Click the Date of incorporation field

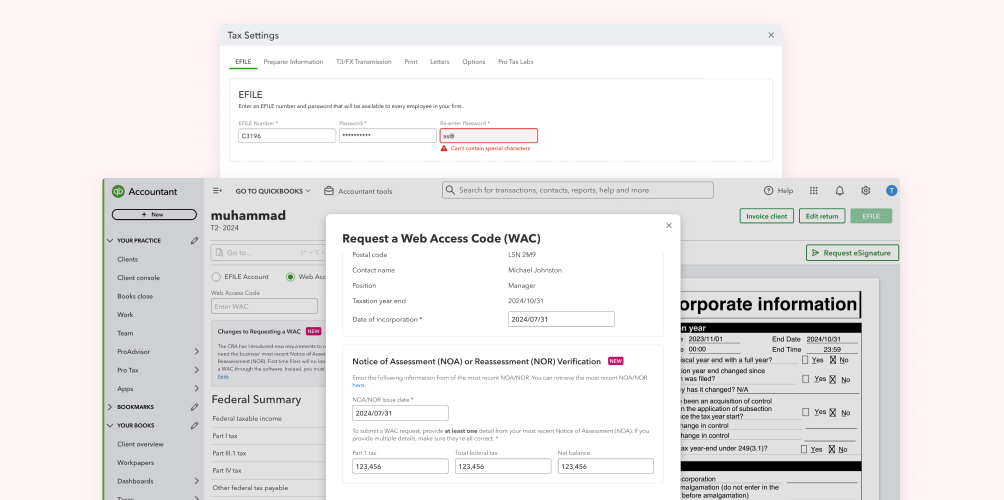pyautogui.click(x=562, y=319)
